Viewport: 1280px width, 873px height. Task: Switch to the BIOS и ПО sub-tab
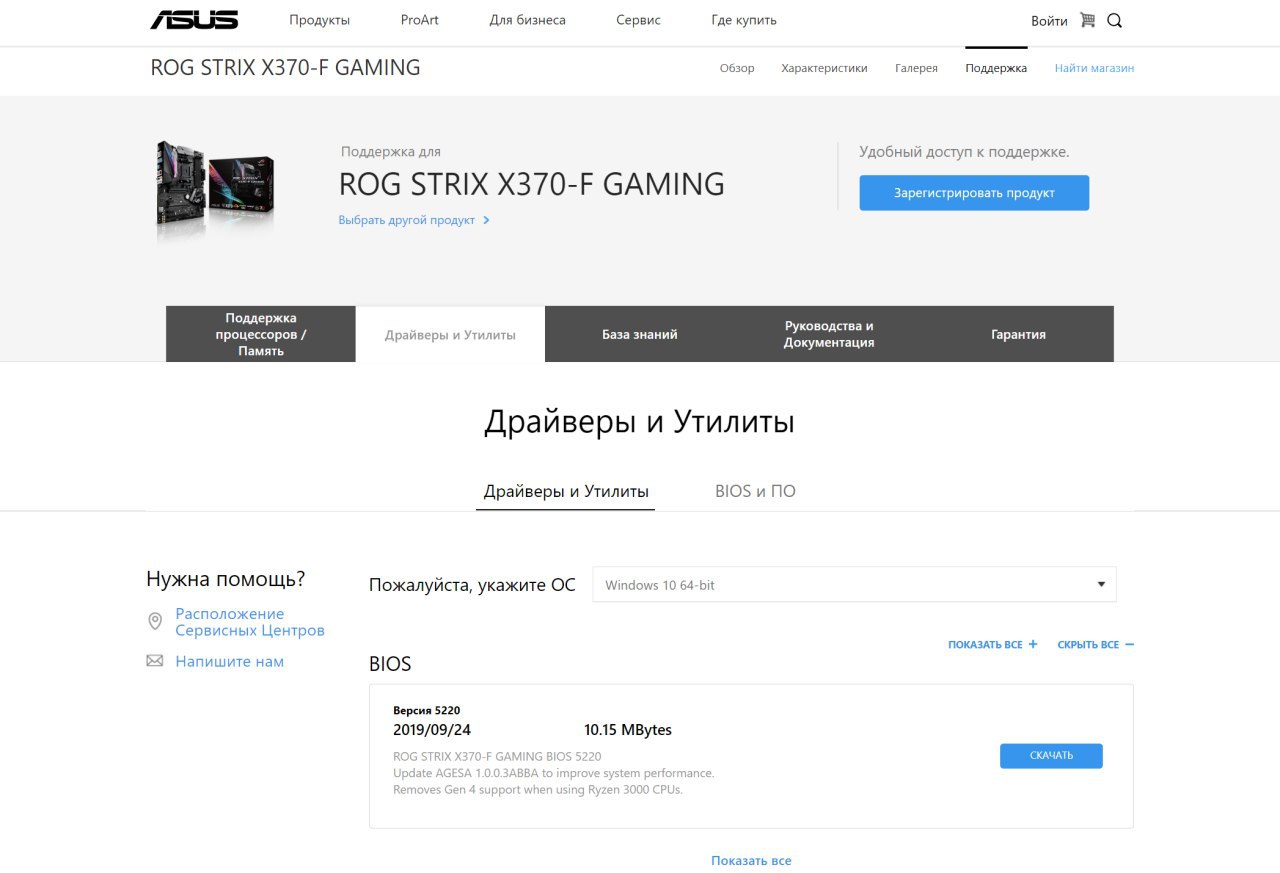pos(755,491)
